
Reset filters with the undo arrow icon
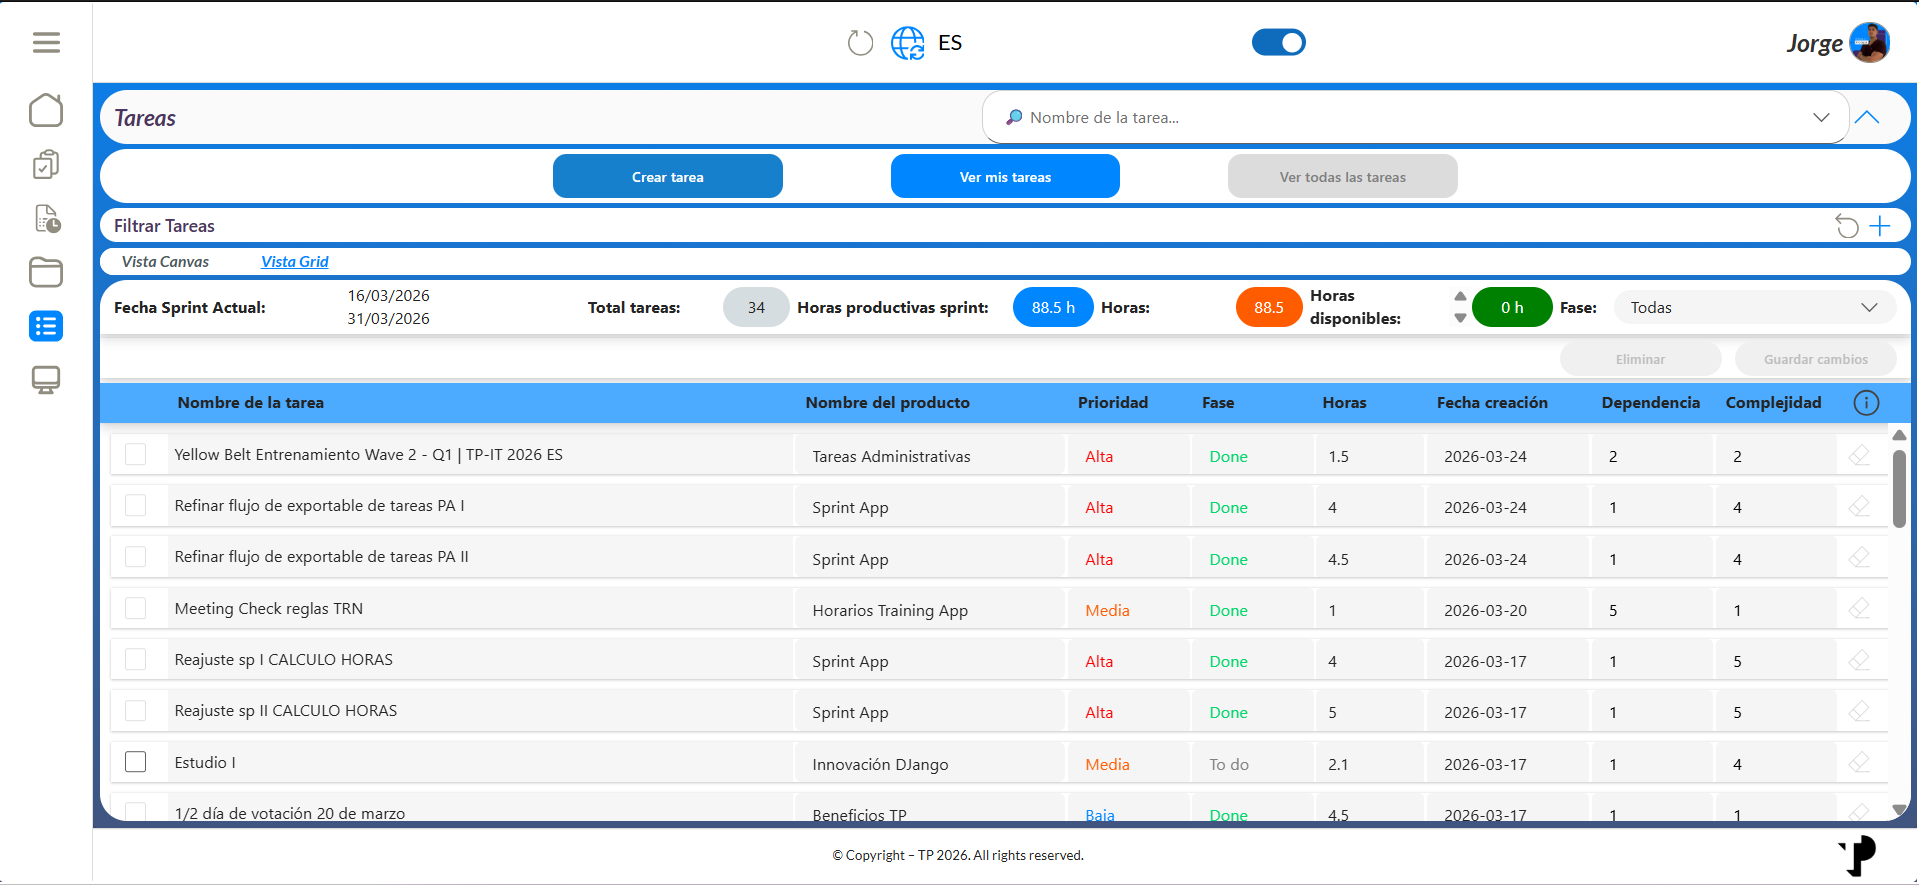pyautogui.click(x=1847, y=226)
